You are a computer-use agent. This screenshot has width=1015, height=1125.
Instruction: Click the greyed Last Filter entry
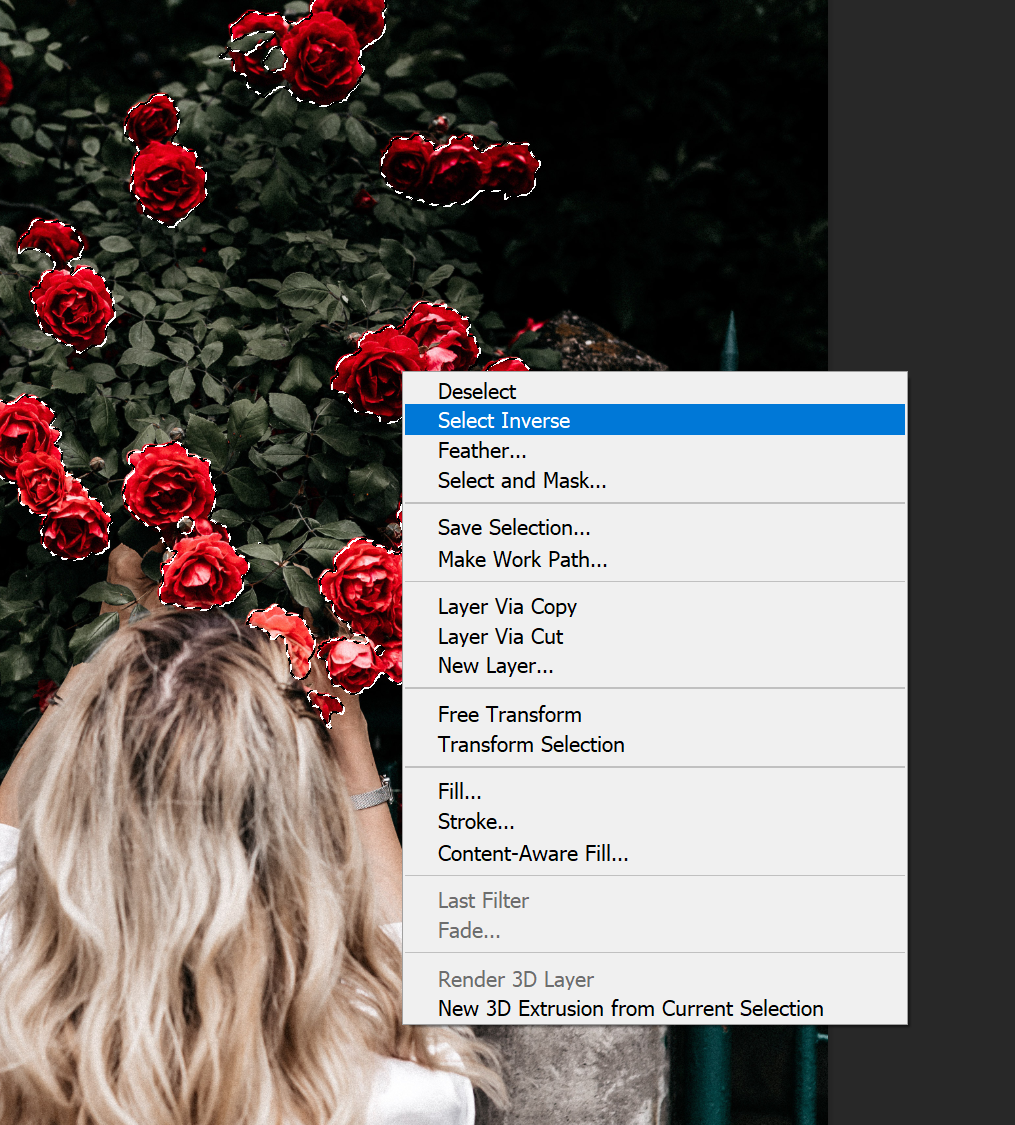654,900
